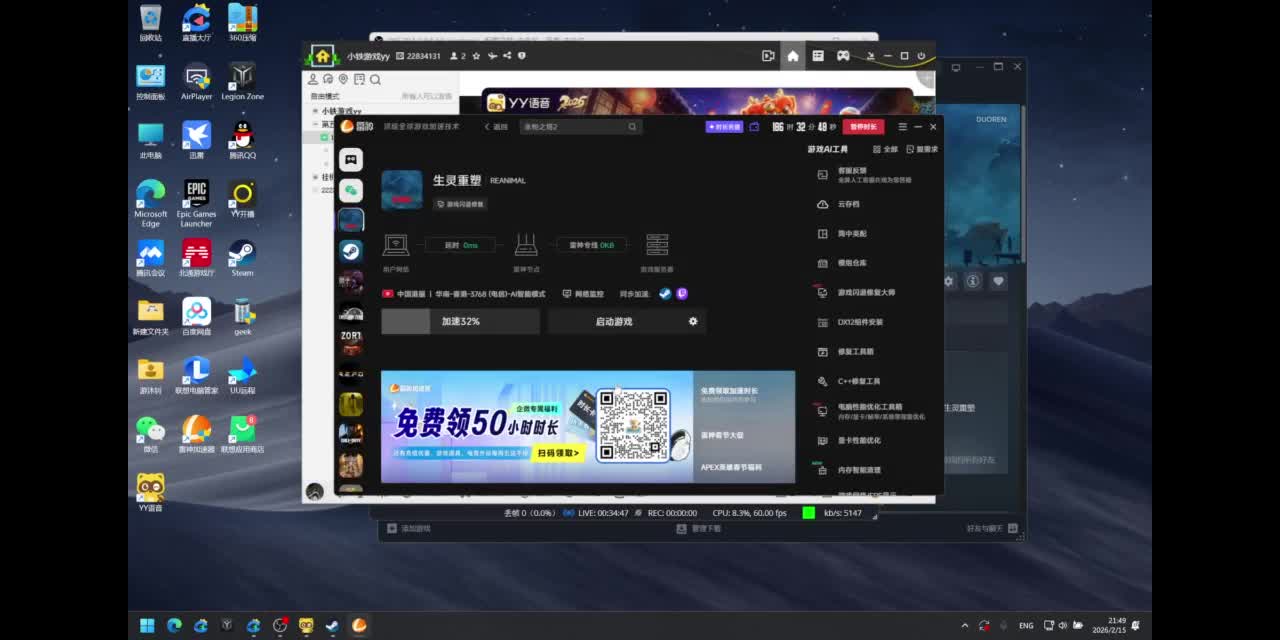
Task: Search YY channel members with magnifier icon
Action: click(375, 79)
